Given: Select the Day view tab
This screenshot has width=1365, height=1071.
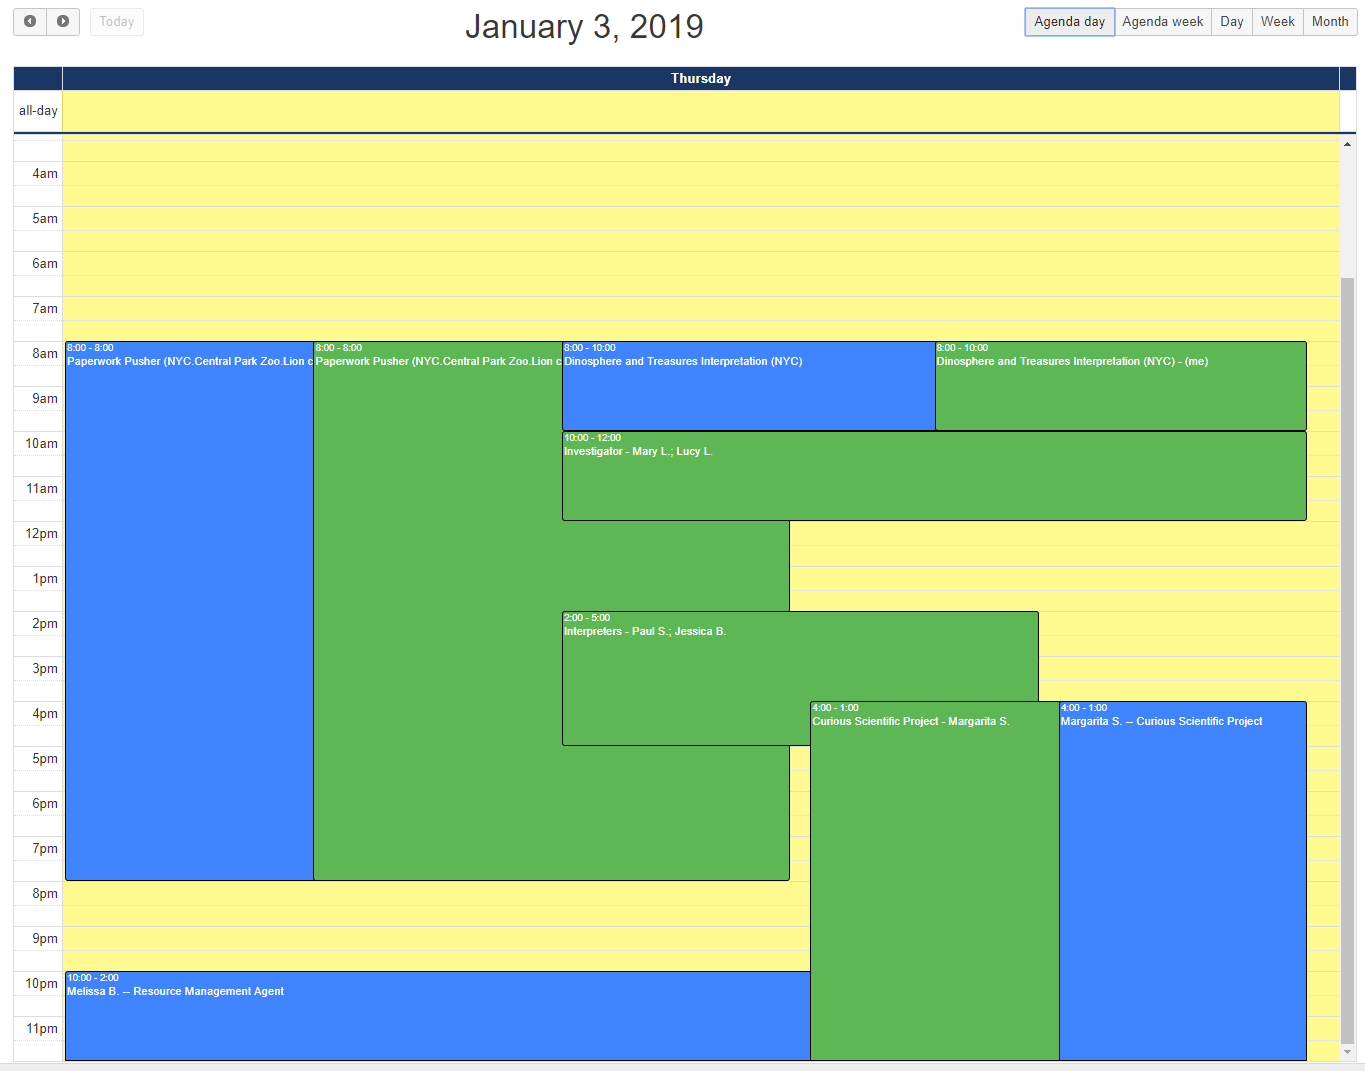Looking at the screenshot, I should 1231,21.
